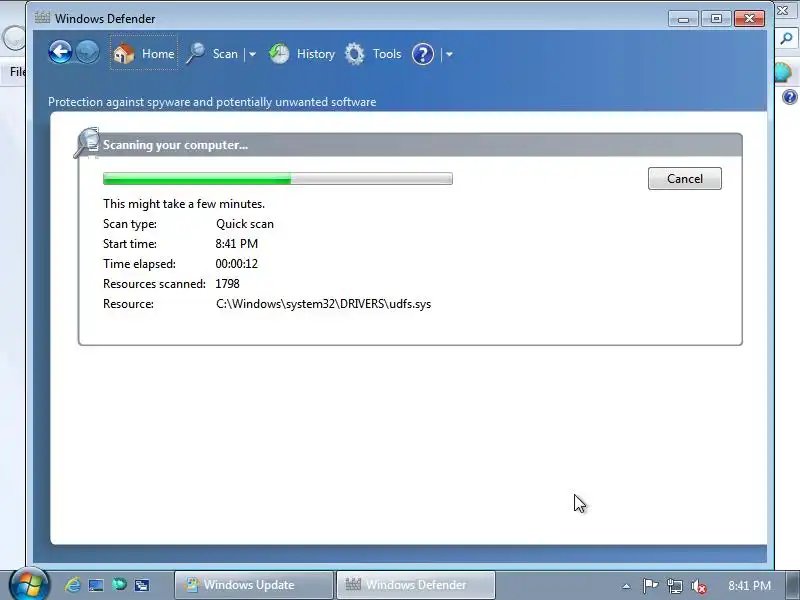Open the Scan options dropdown arrow

click(252, 54)
